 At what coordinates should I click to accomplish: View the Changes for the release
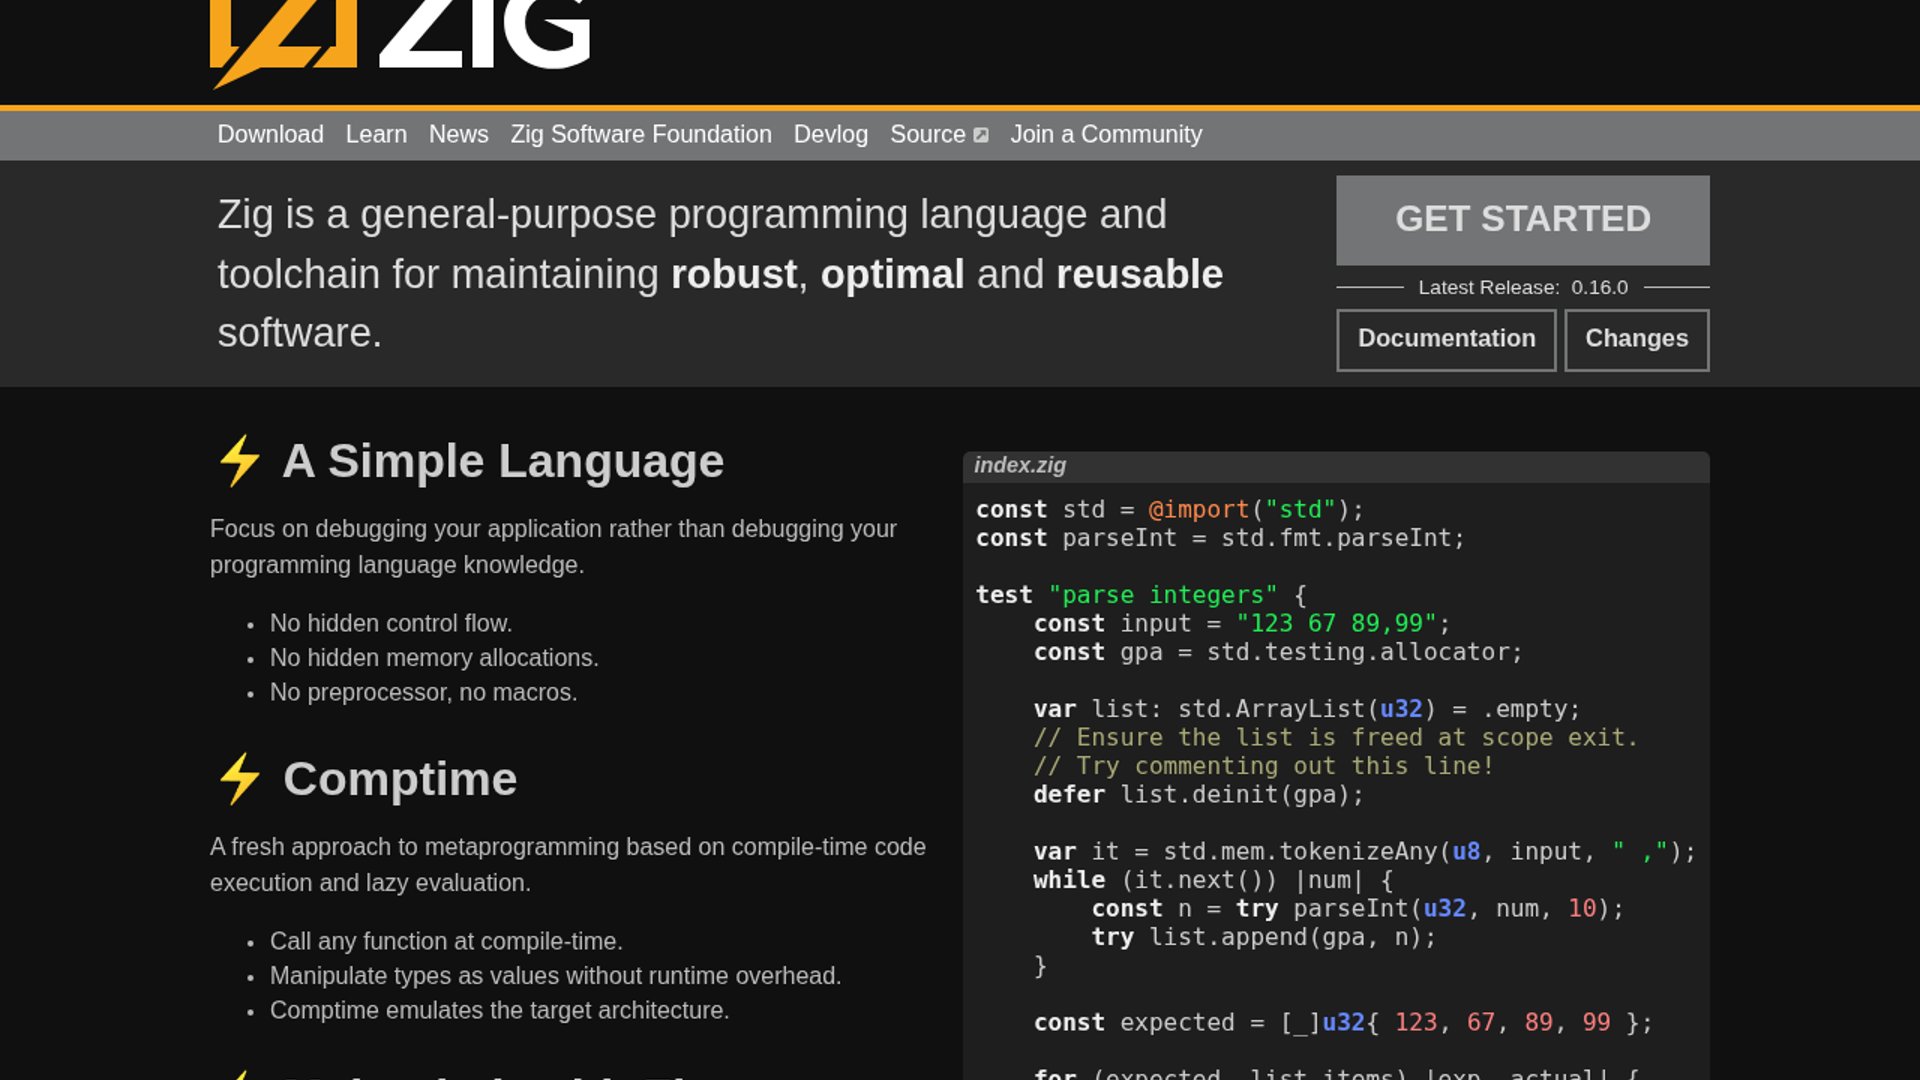tap(1636, 339)
